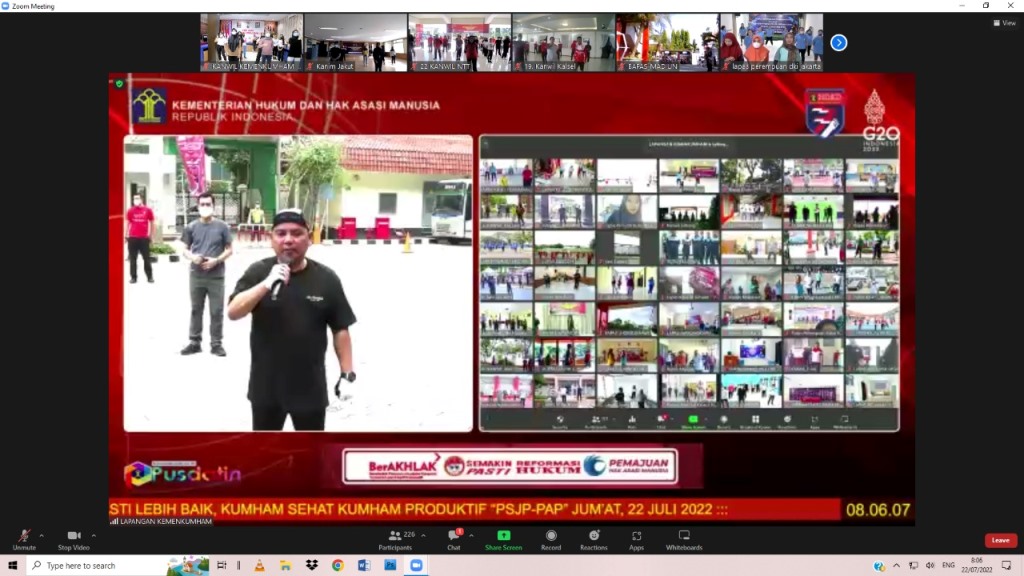Show next page of participant thumbnails
Viewport: 1024px width, 576px height.
click(x=839, y=42)
